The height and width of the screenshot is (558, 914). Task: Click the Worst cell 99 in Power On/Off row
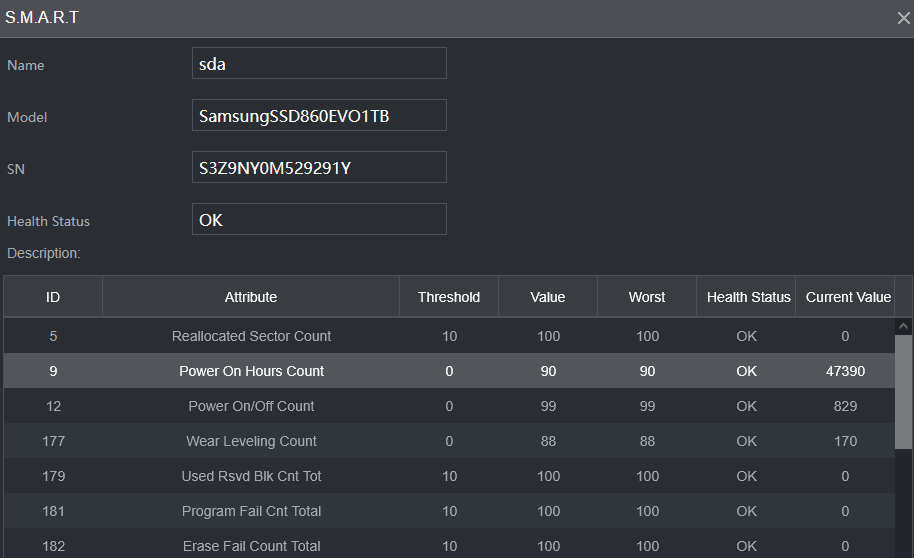[x=647, y=406]
